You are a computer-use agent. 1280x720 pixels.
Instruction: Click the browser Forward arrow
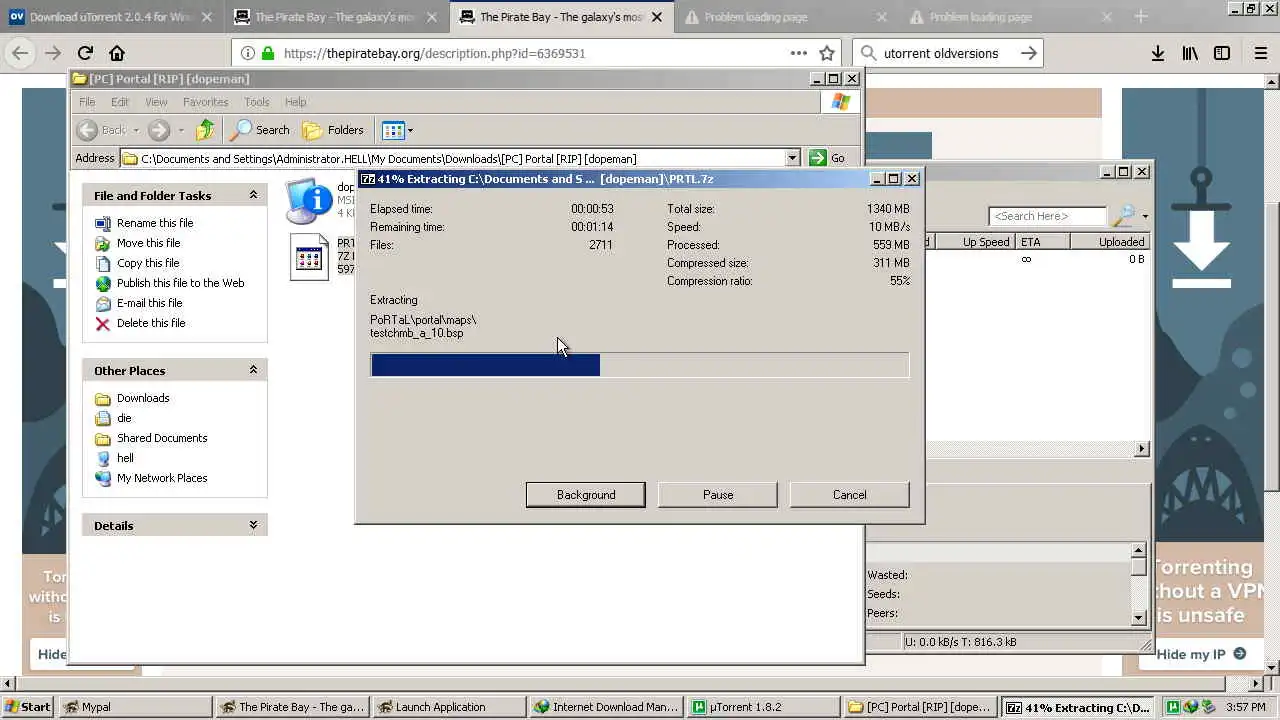pos(52,53)
